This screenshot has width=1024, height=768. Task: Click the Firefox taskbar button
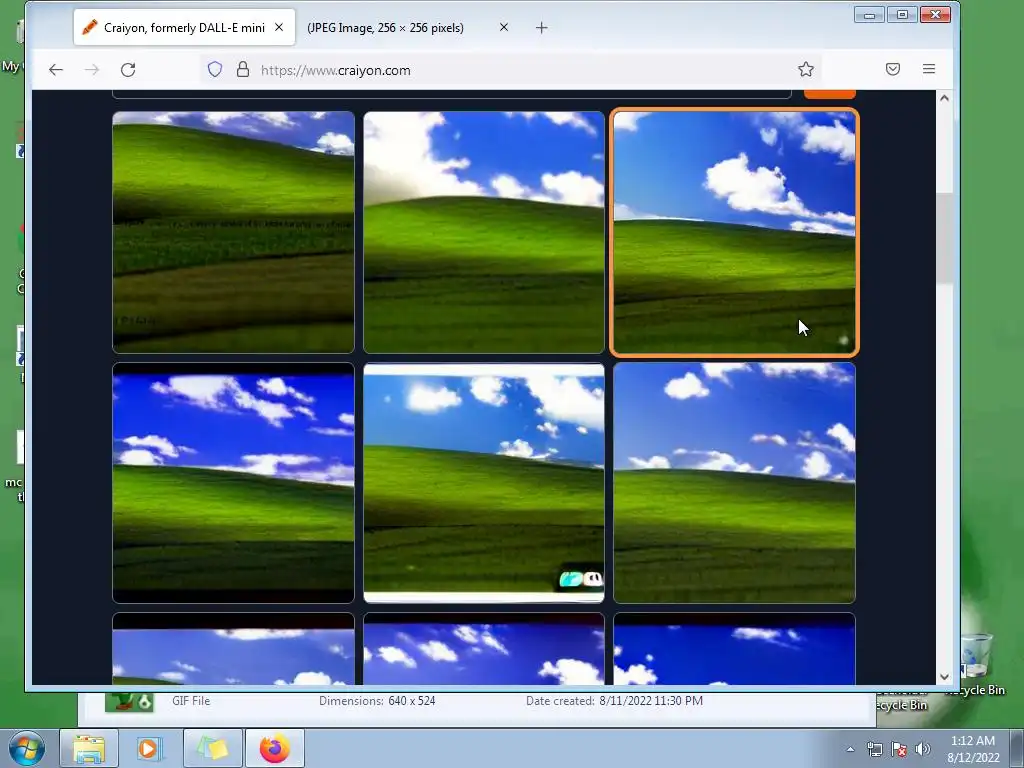tap(274, 748)
